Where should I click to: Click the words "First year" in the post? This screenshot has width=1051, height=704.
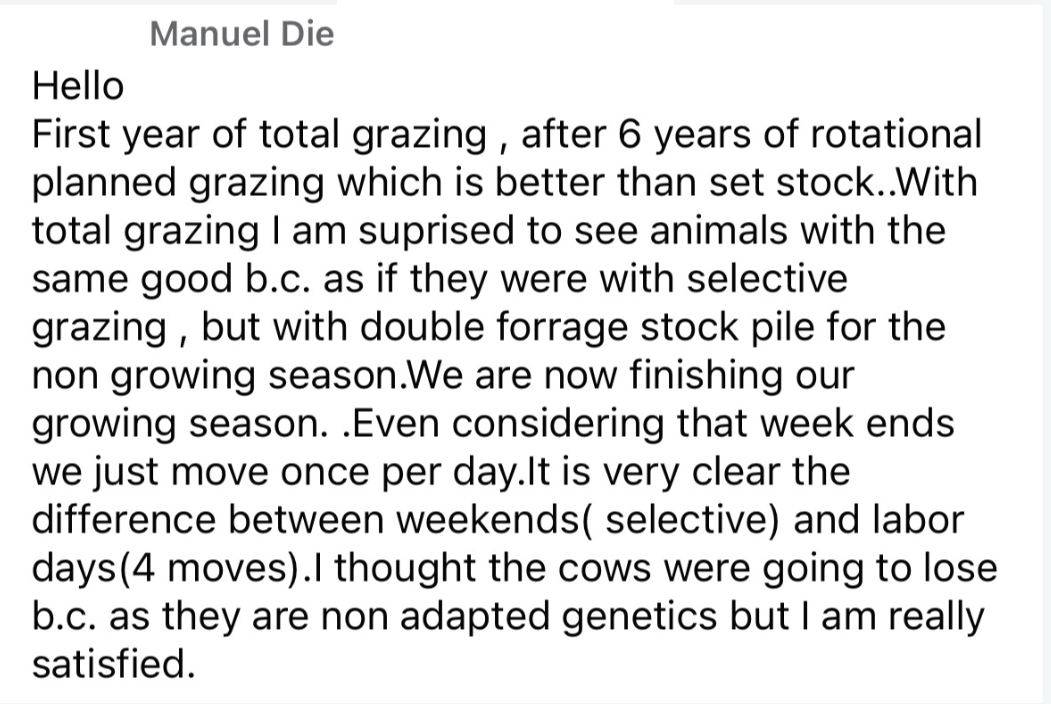[113, 133]
